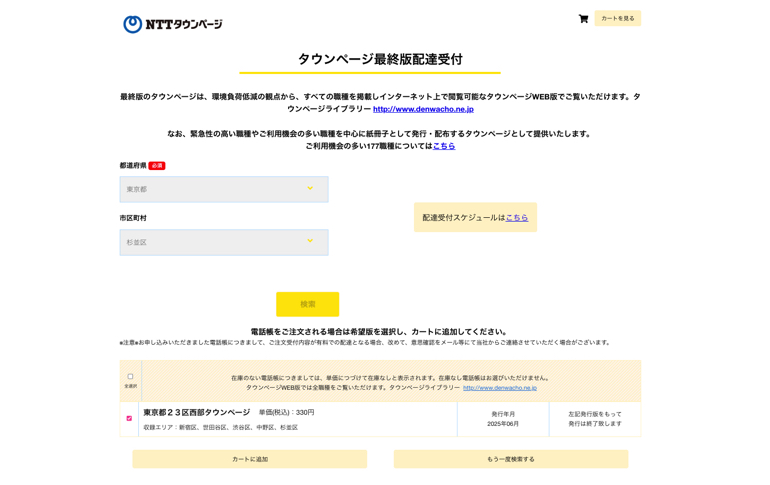Click the 収録エリア area list text

[x=220, y=428]
